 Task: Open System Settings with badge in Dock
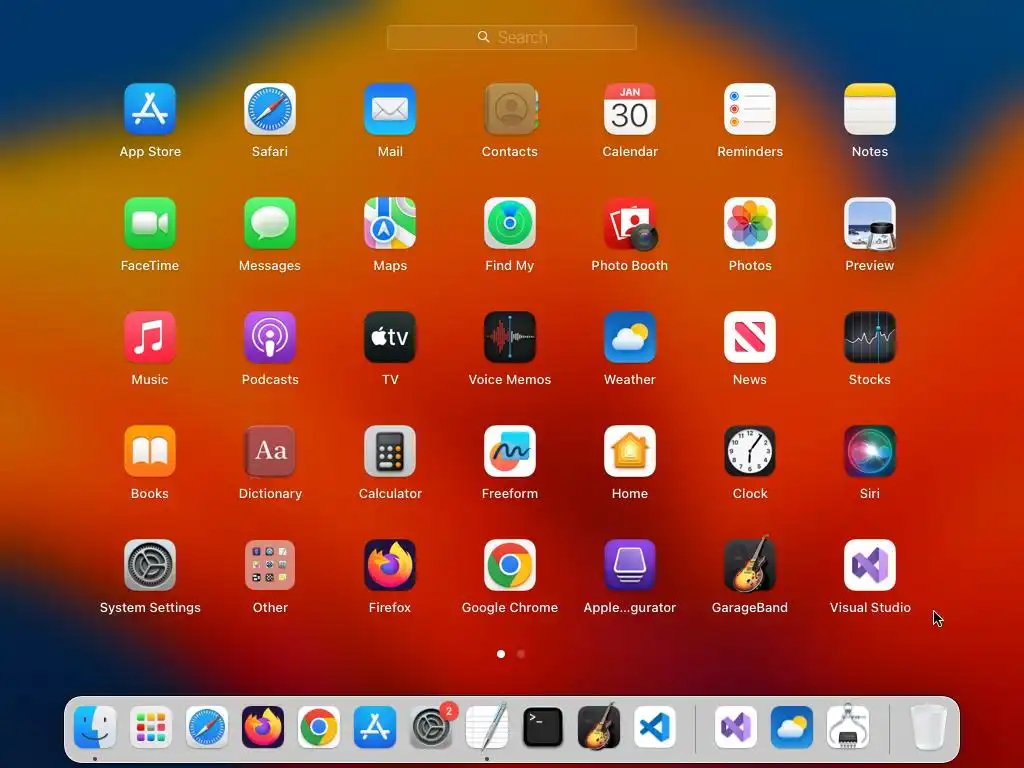pyautogui.click(x=431, y=727)
